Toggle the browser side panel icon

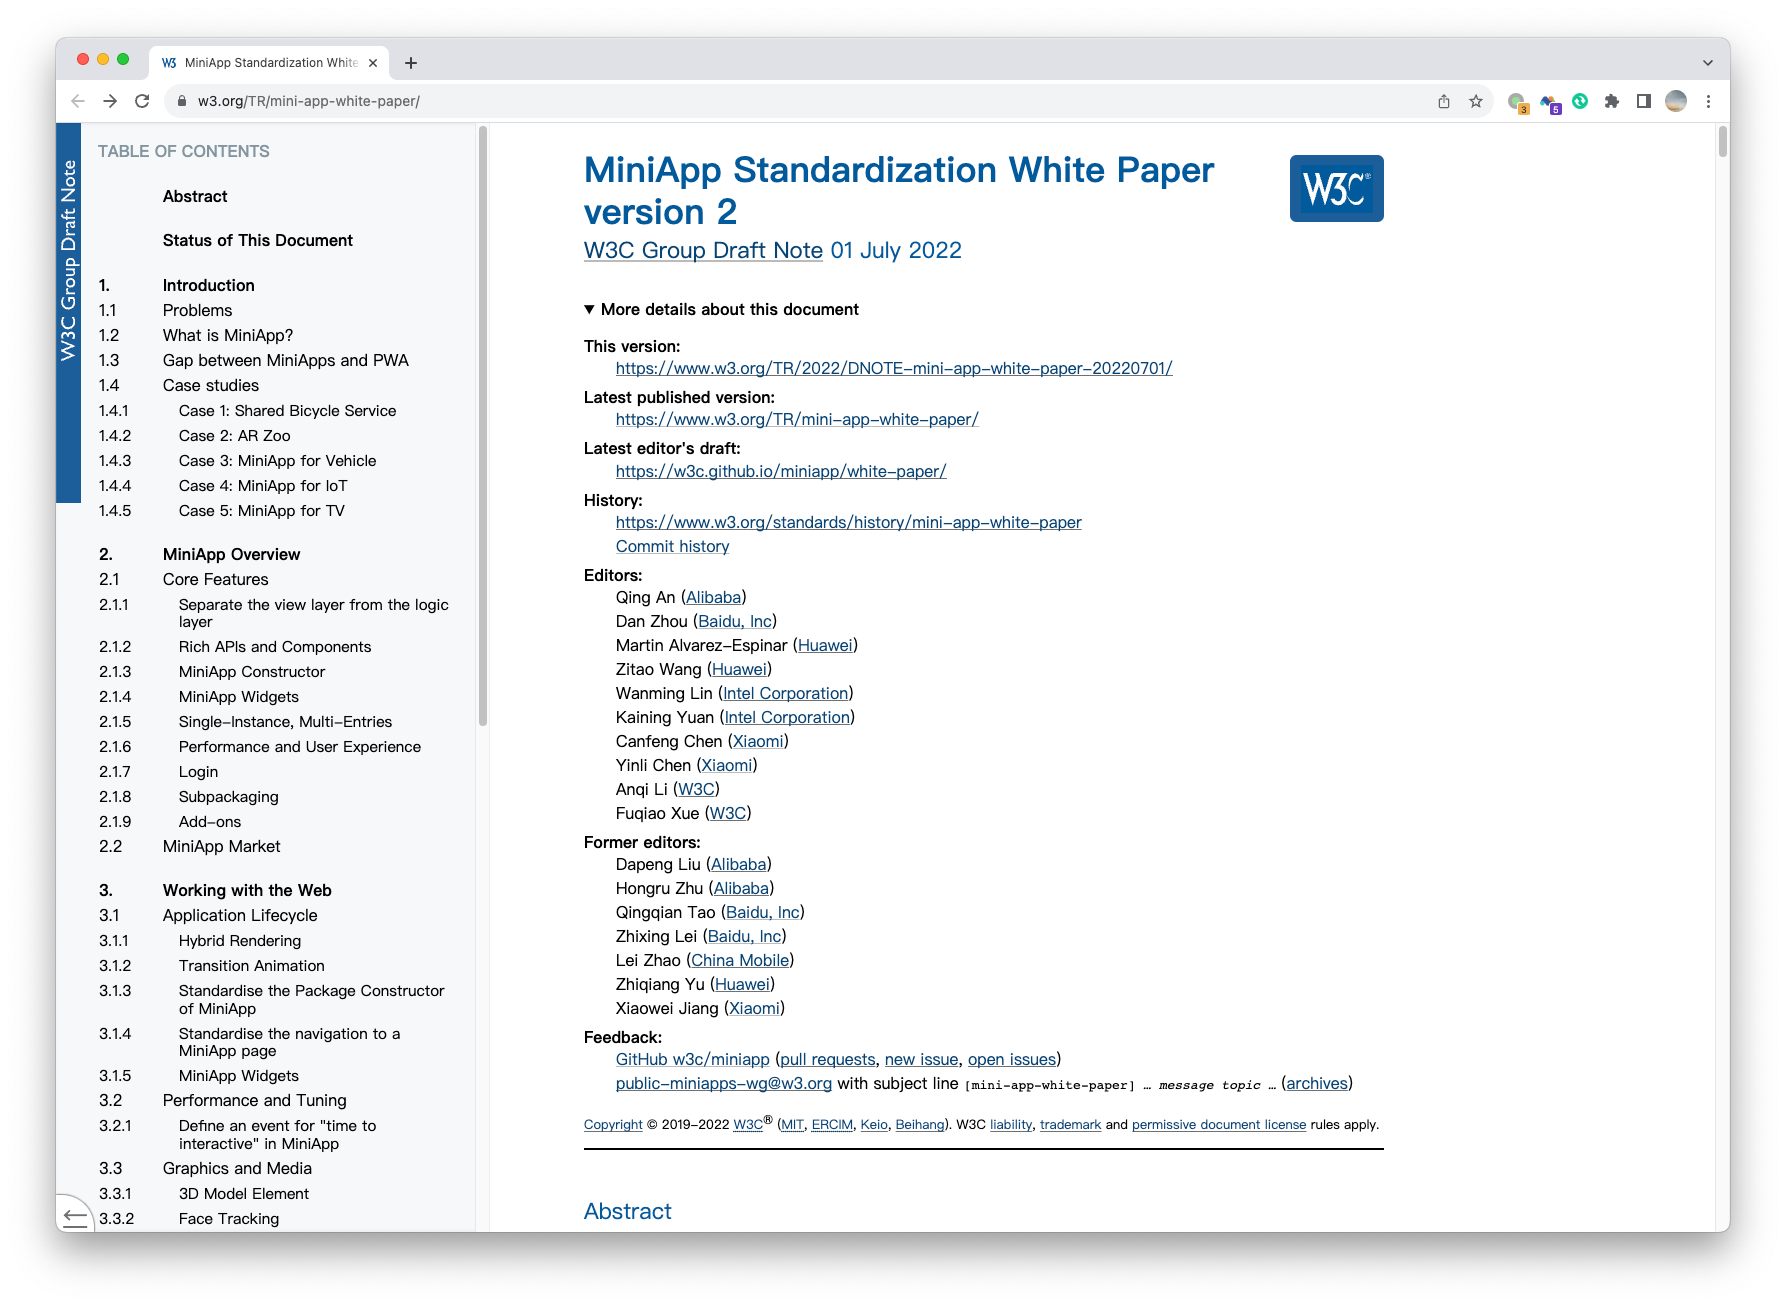pos(1643,101)
